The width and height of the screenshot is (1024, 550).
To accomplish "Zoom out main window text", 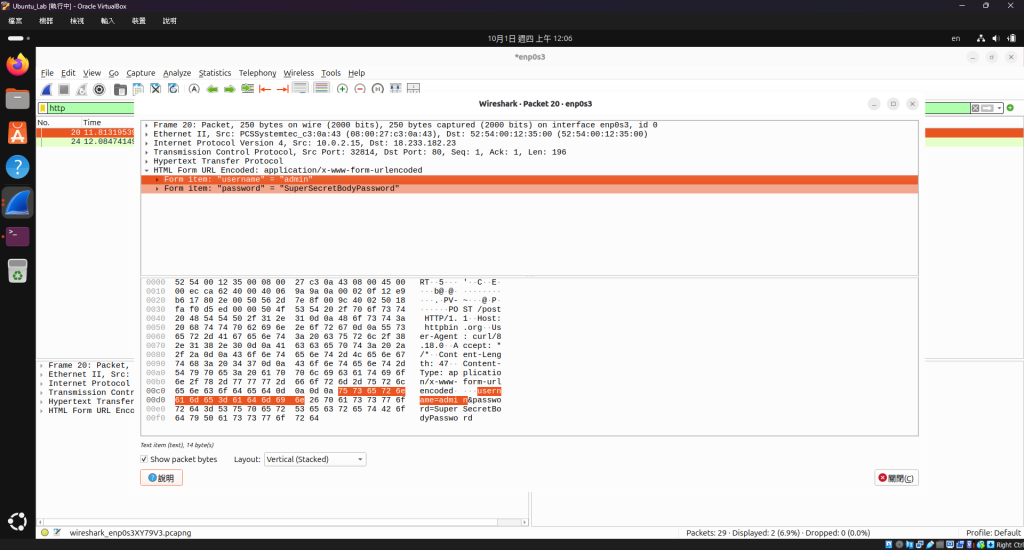I will click(x=360, y=89).
